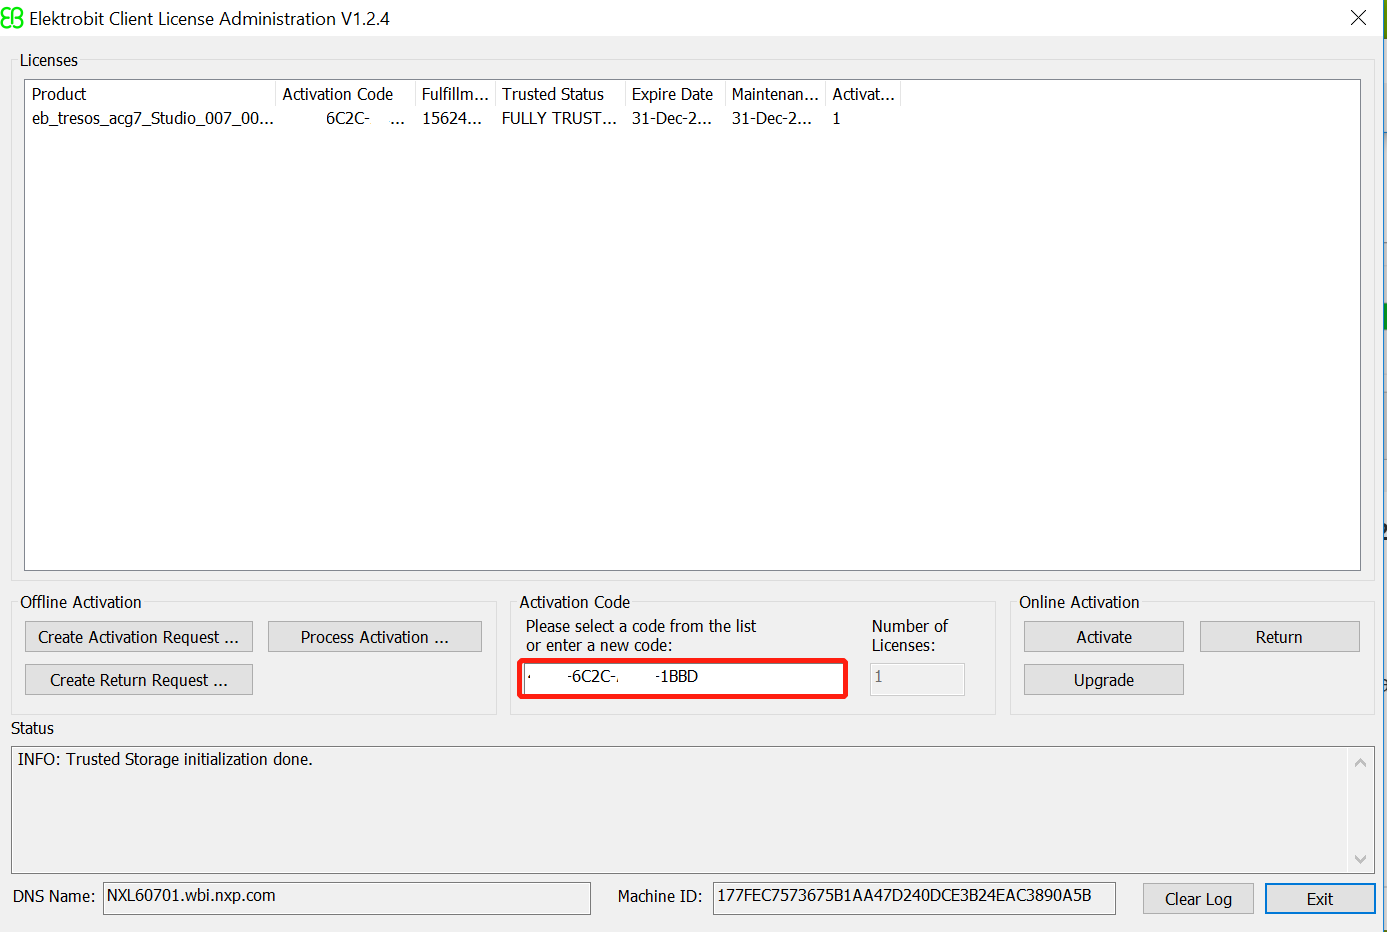Click the Expire Date column header
This screenshot has height=932, width=1387.
click(x=675, y=94)
